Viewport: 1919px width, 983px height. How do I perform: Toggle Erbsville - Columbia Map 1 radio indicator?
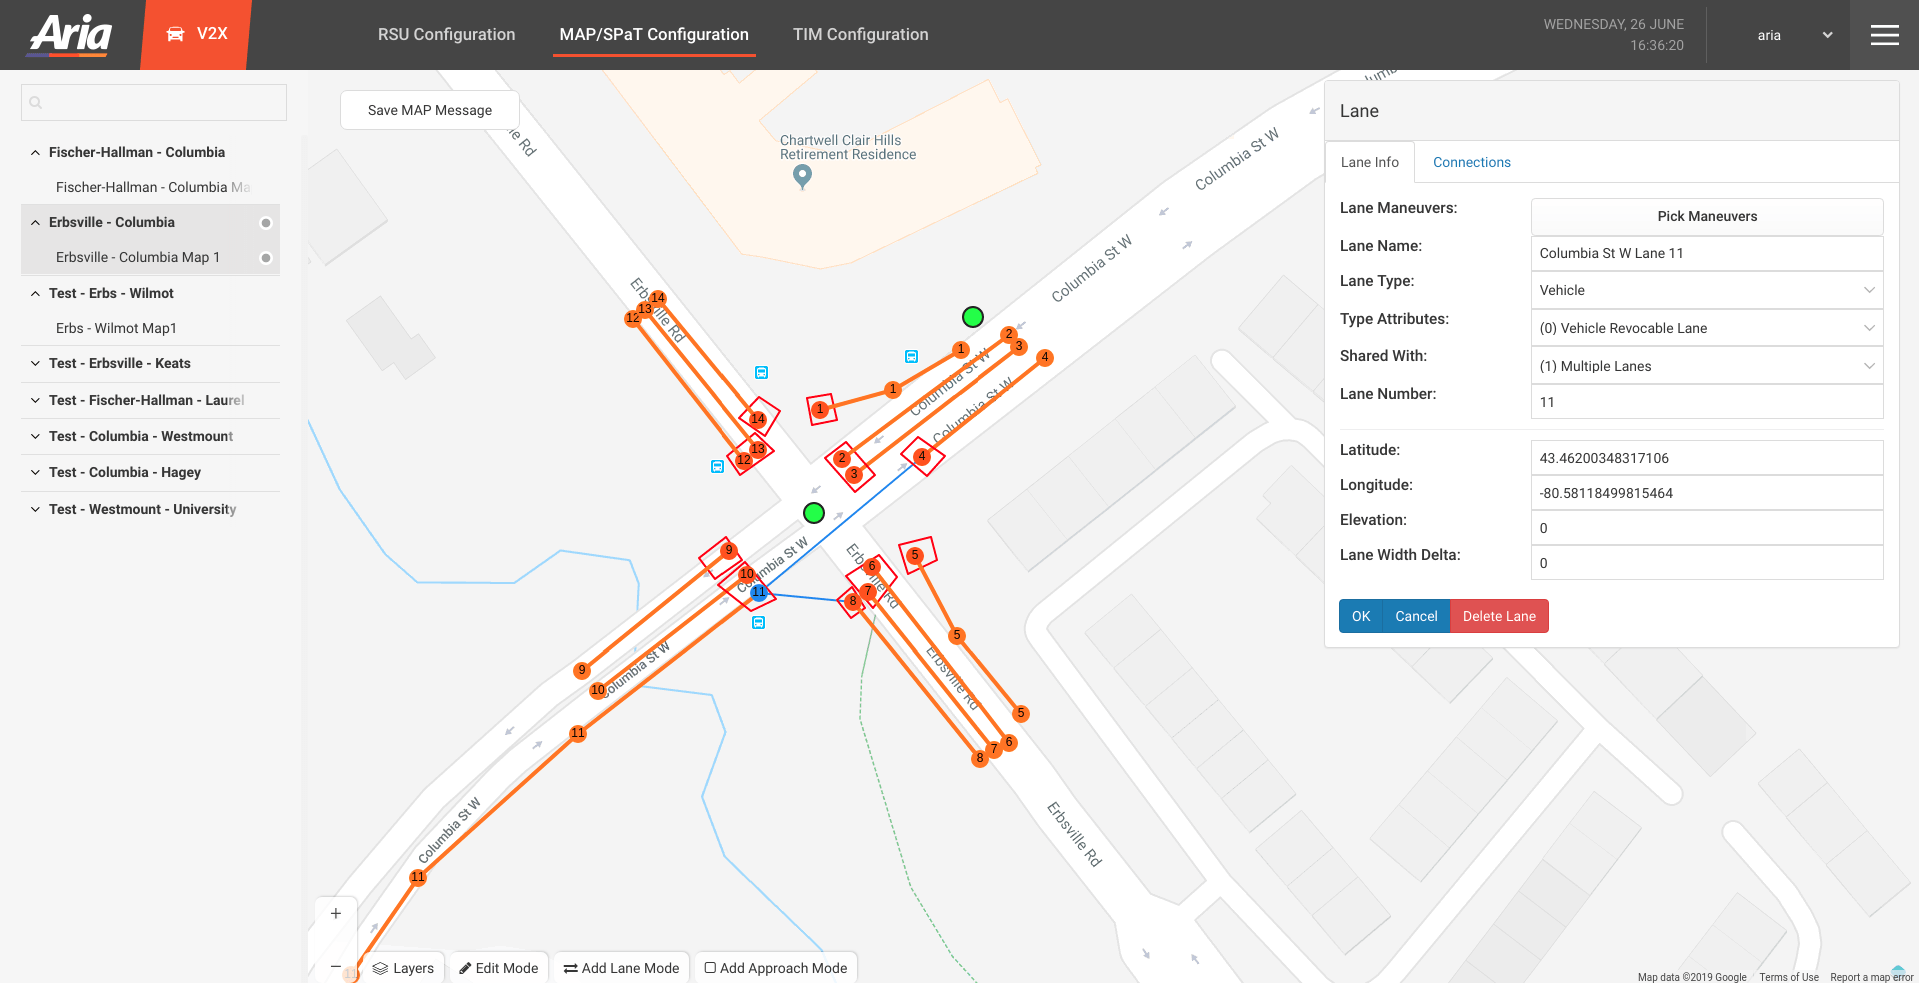pyautogui.click(x=266, y=258)
